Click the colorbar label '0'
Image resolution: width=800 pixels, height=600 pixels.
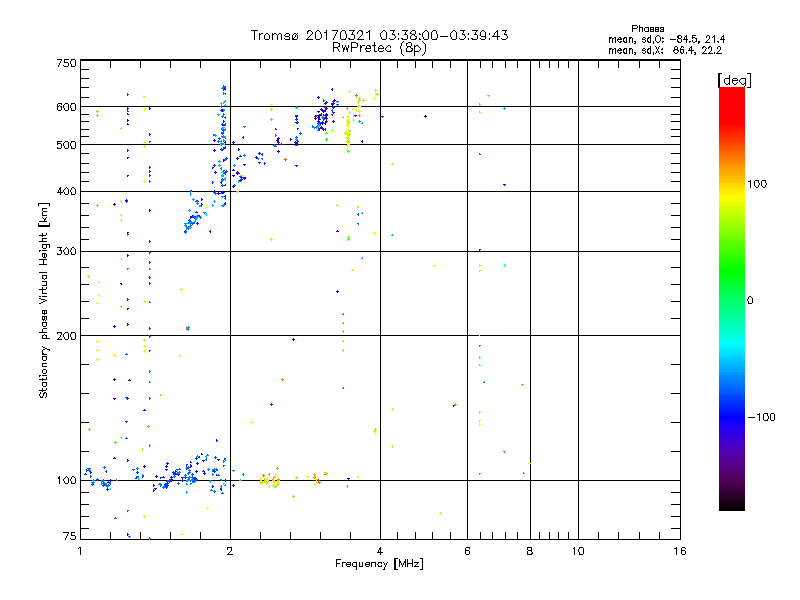pos(749,301)
